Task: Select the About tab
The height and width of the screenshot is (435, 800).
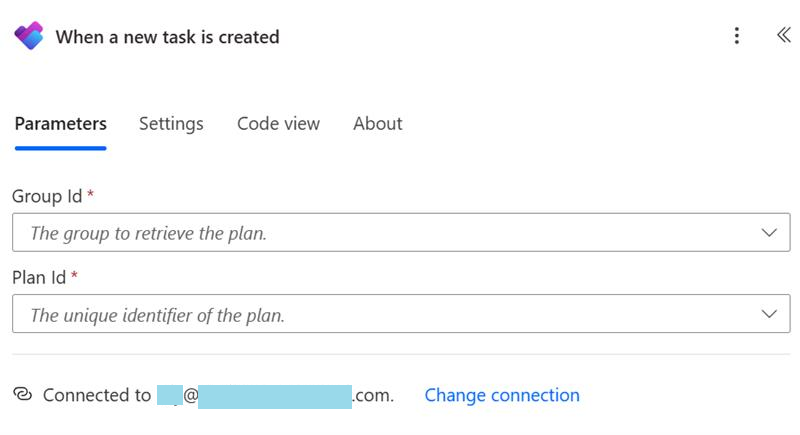Action: [378, 124]
